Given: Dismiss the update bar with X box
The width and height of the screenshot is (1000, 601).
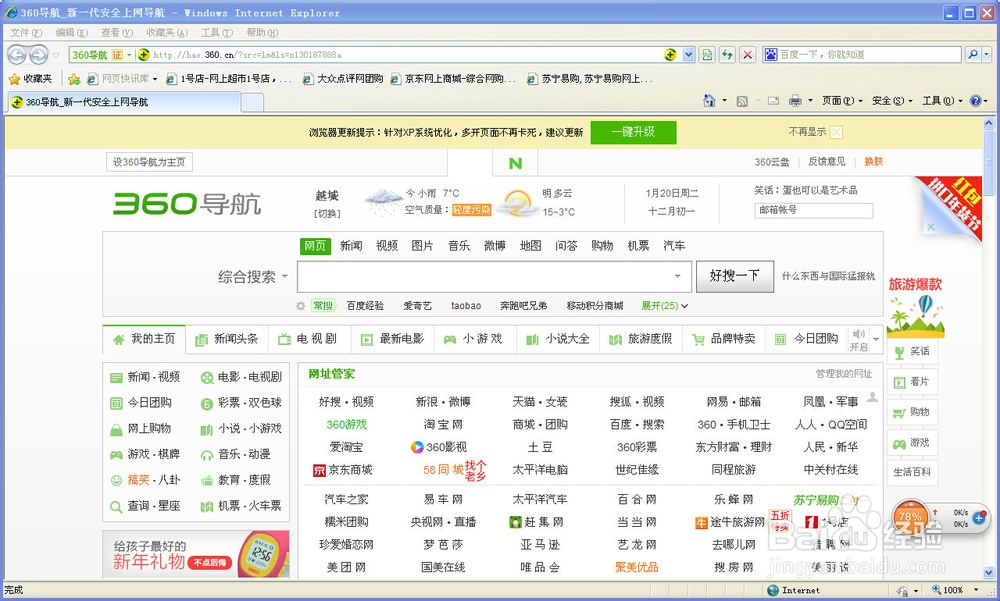Looking at the screenshot, I should tap(836, 132).
